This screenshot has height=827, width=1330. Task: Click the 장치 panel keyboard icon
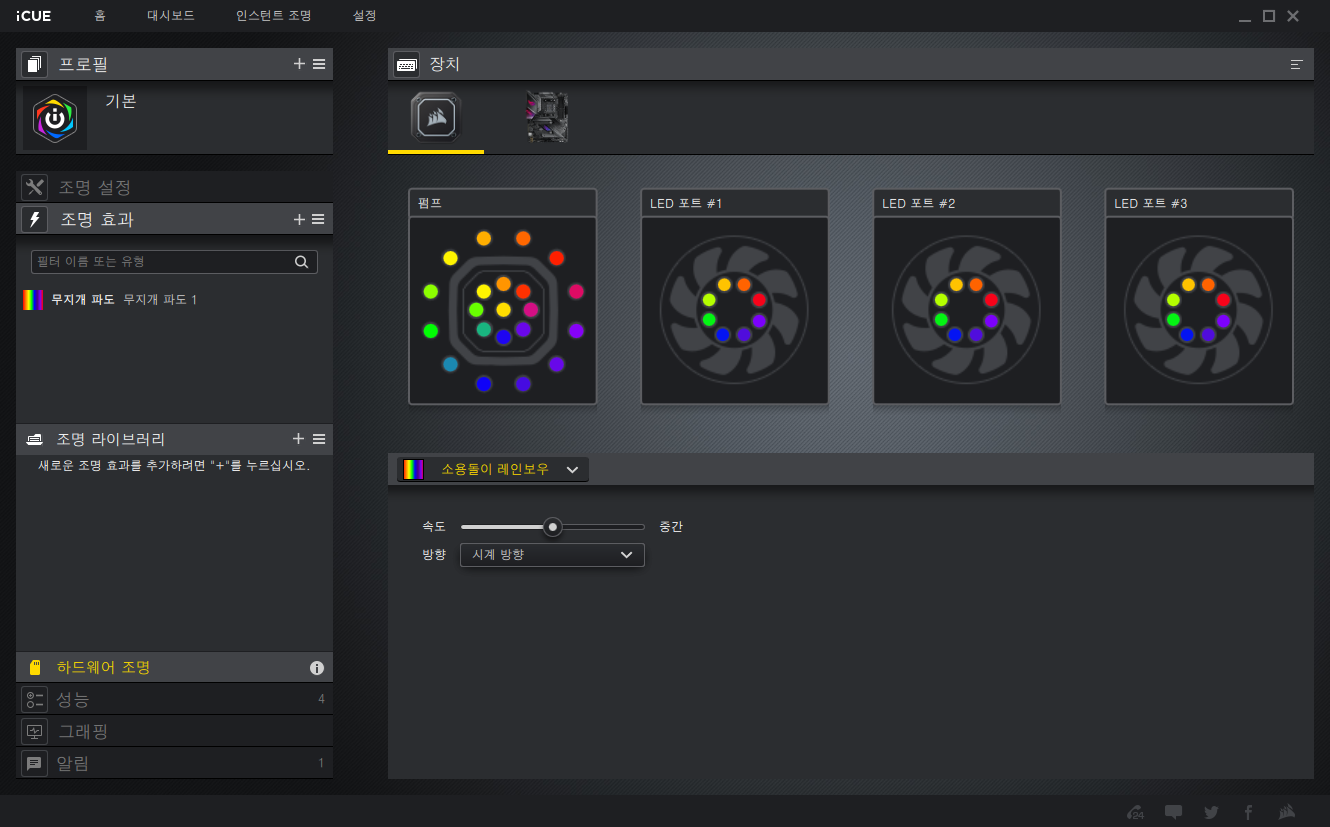(406, 64)
